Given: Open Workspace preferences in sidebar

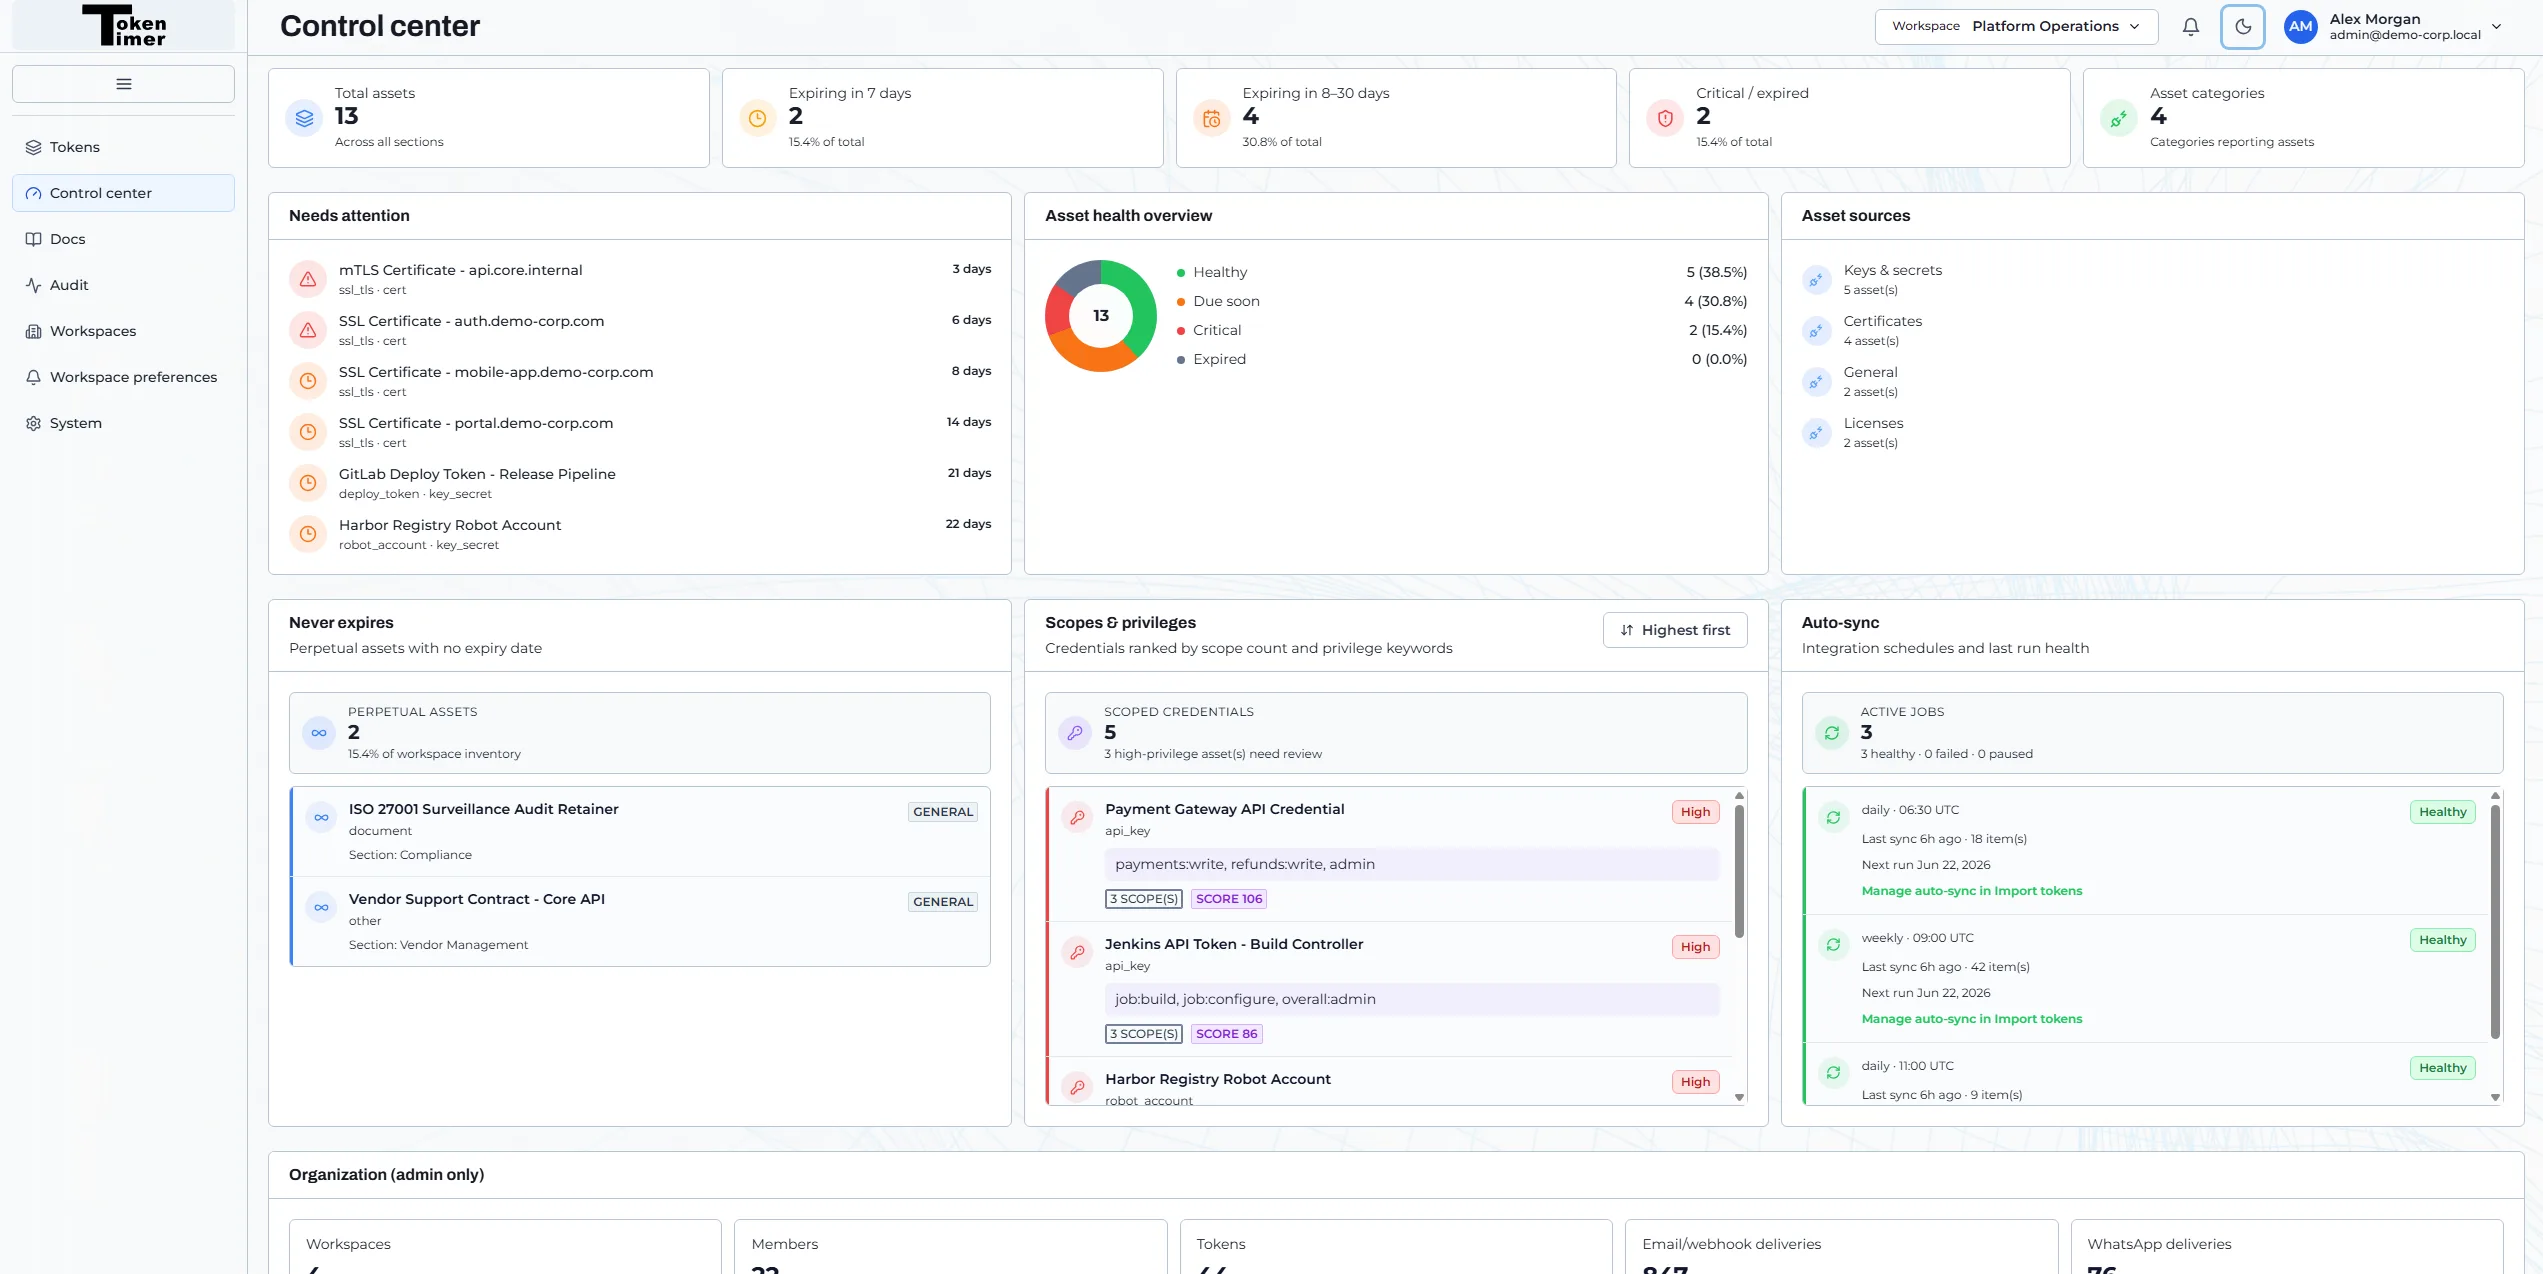Looking at the screenshot, I should 123,377.
